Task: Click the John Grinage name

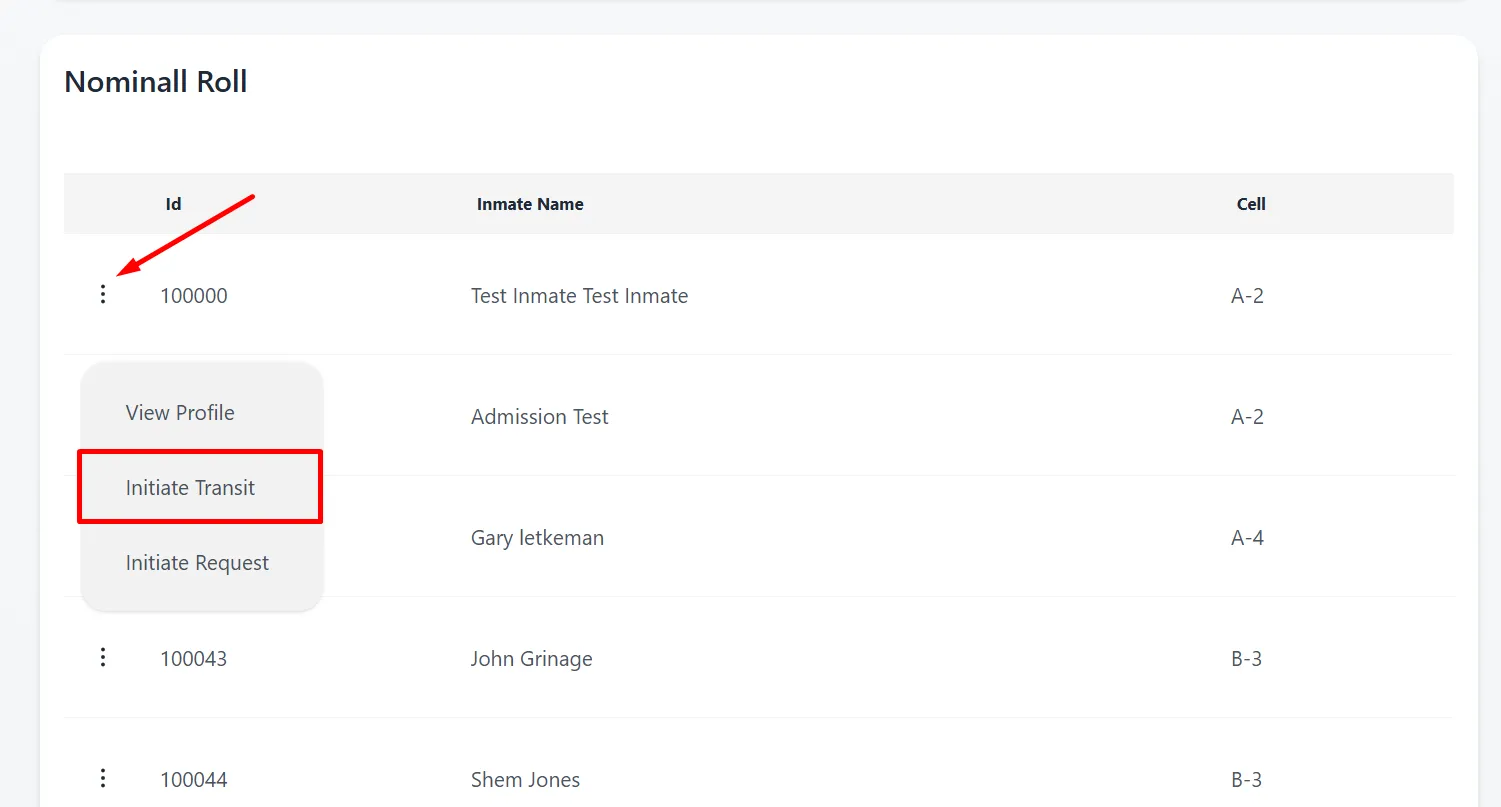Action: point(531,659)
